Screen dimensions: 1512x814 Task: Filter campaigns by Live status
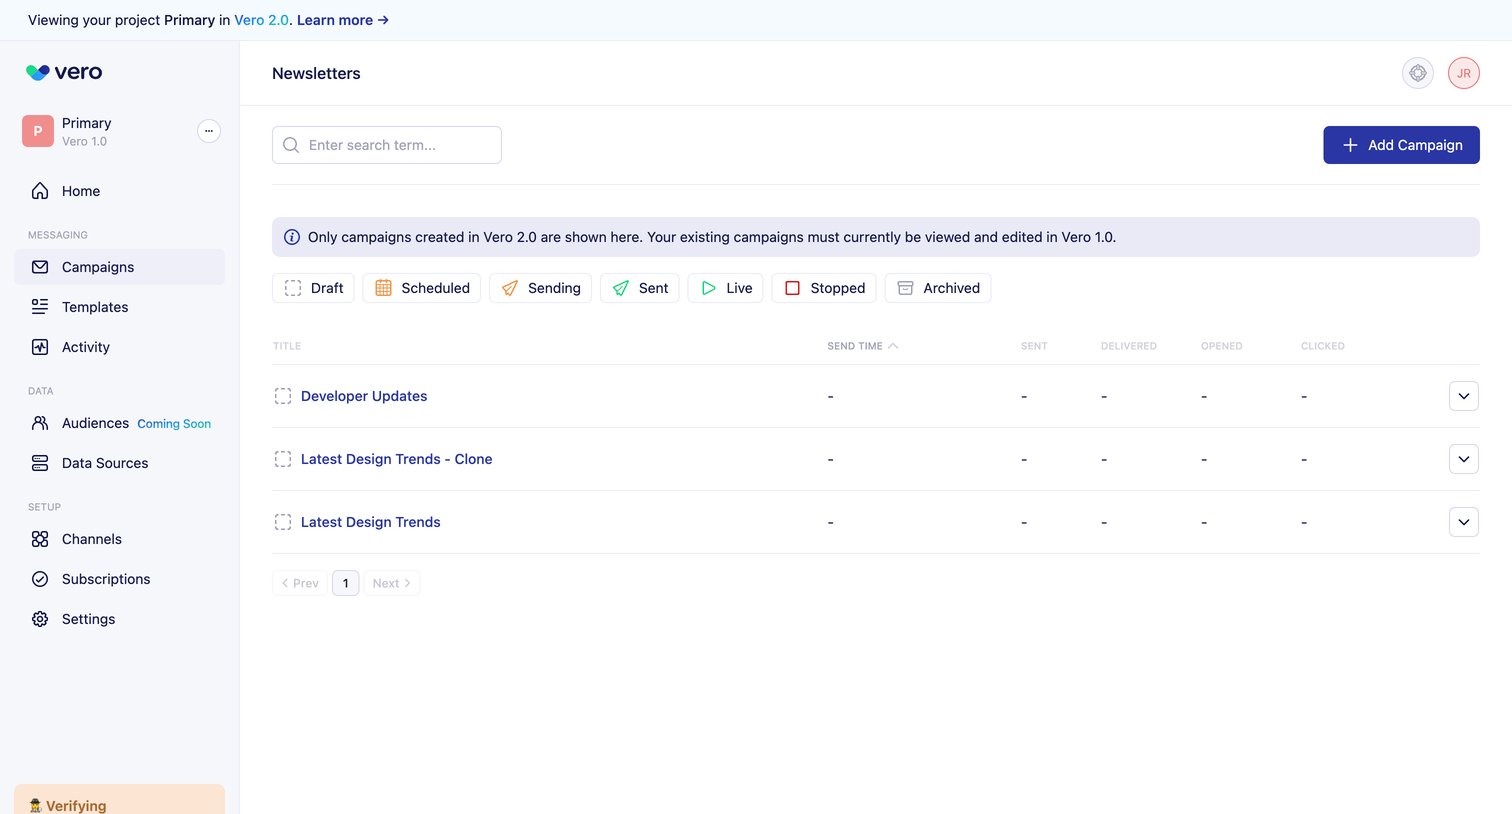(x=726, y=288)
